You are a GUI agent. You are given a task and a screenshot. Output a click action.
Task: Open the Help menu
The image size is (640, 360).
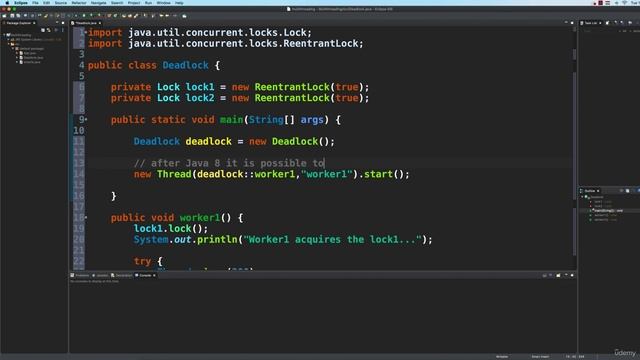(x=179, y=3)
